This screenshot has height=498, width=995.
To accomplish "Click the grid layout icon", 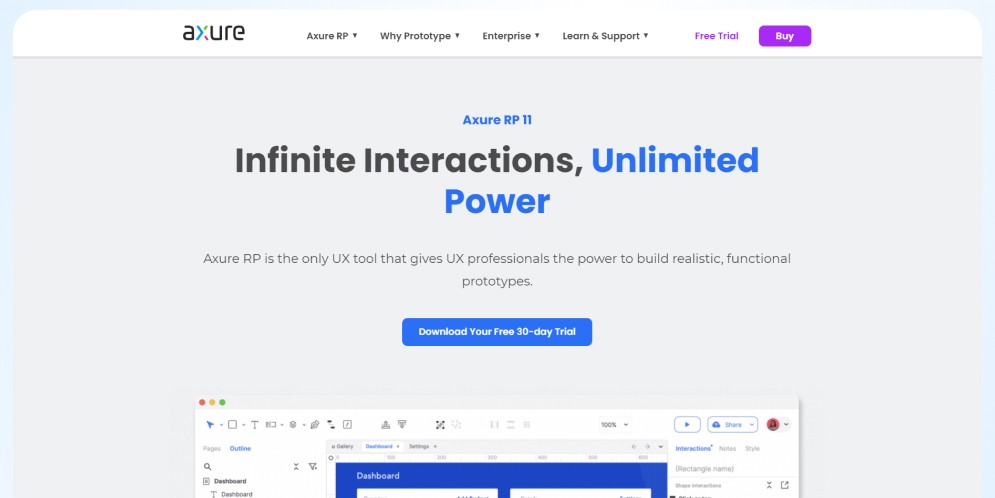I will [527, 424].
